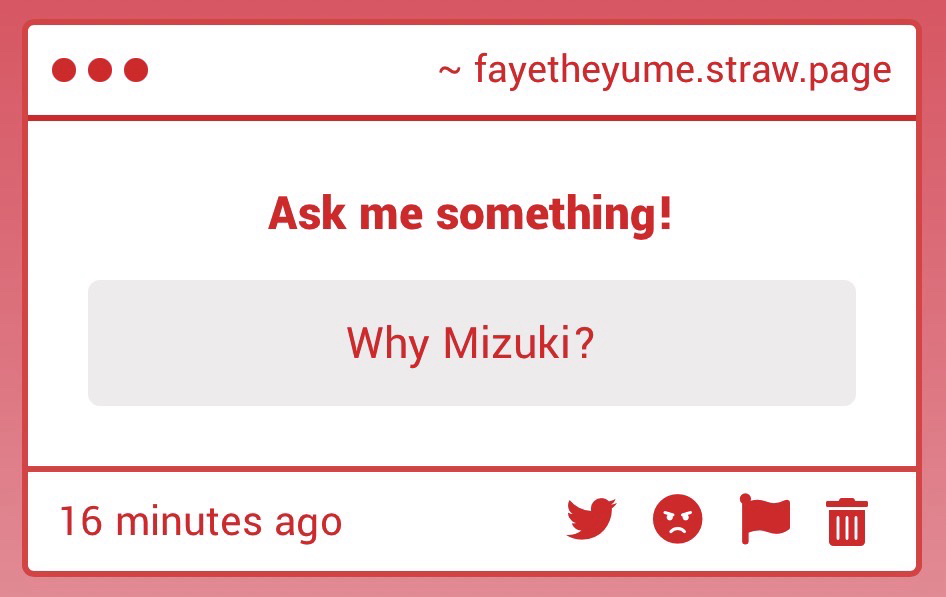The width and height of the screenshot is (946, 597).
Task: Click the tilde symbol before the page name
Action: [x=450, y=71]
